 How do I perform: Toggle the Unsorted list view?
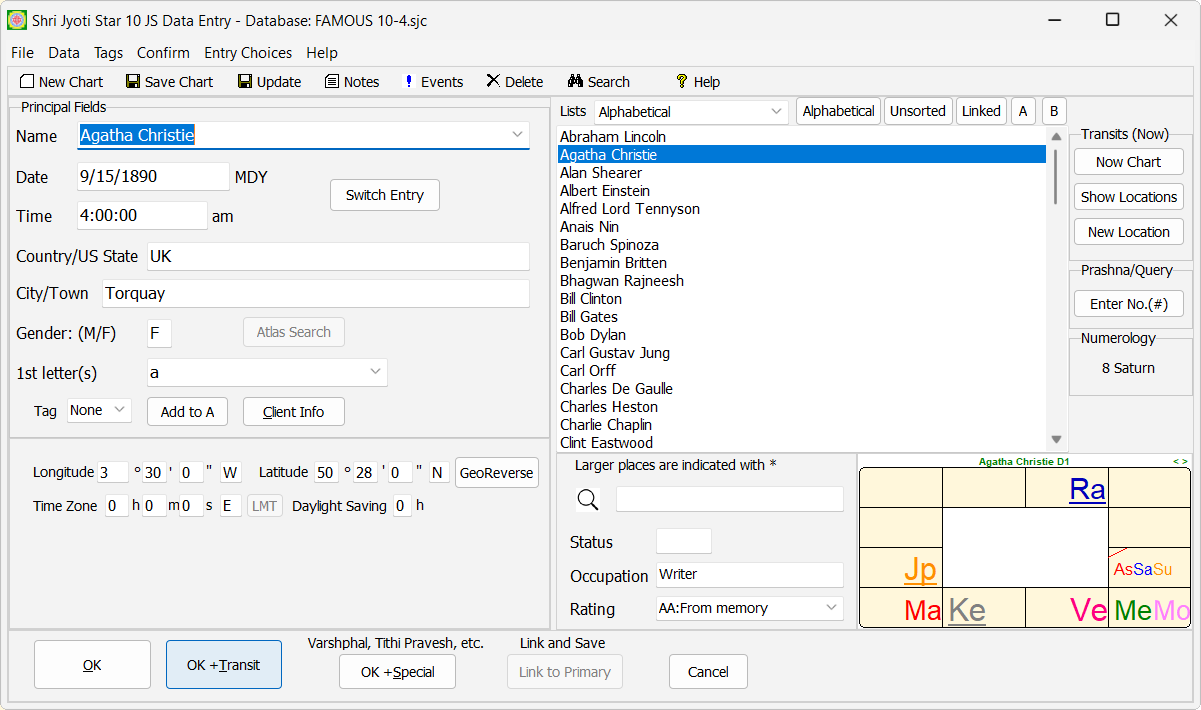click(x=917, y=111)
